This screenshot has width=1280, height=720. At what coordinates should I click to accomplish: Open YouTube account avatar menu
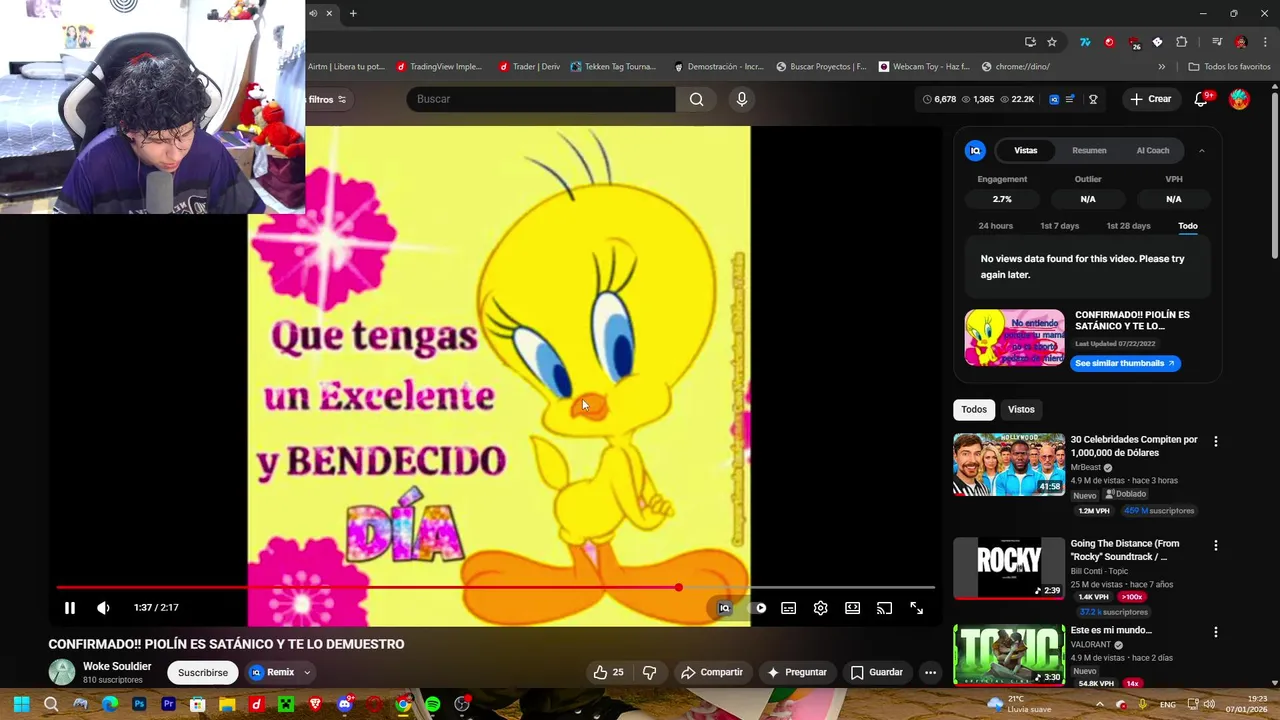click(x=1239, y=99)
